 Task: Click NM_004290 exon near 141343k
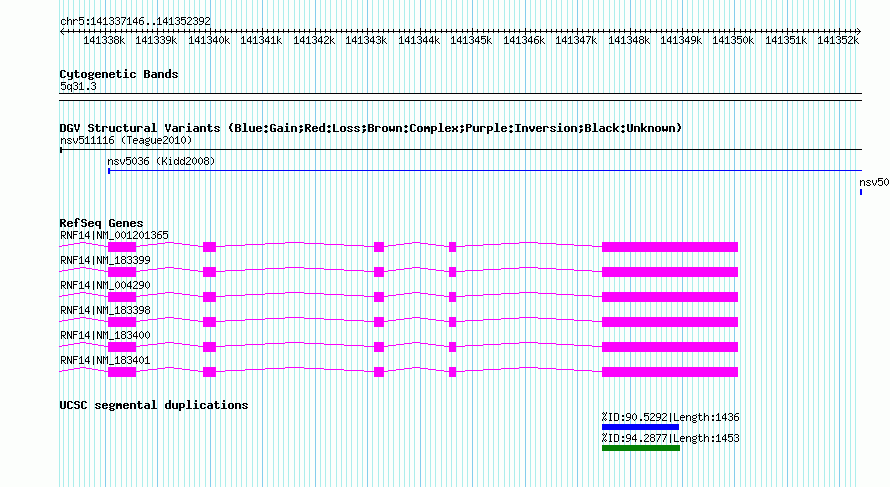[x=379, y=297]
